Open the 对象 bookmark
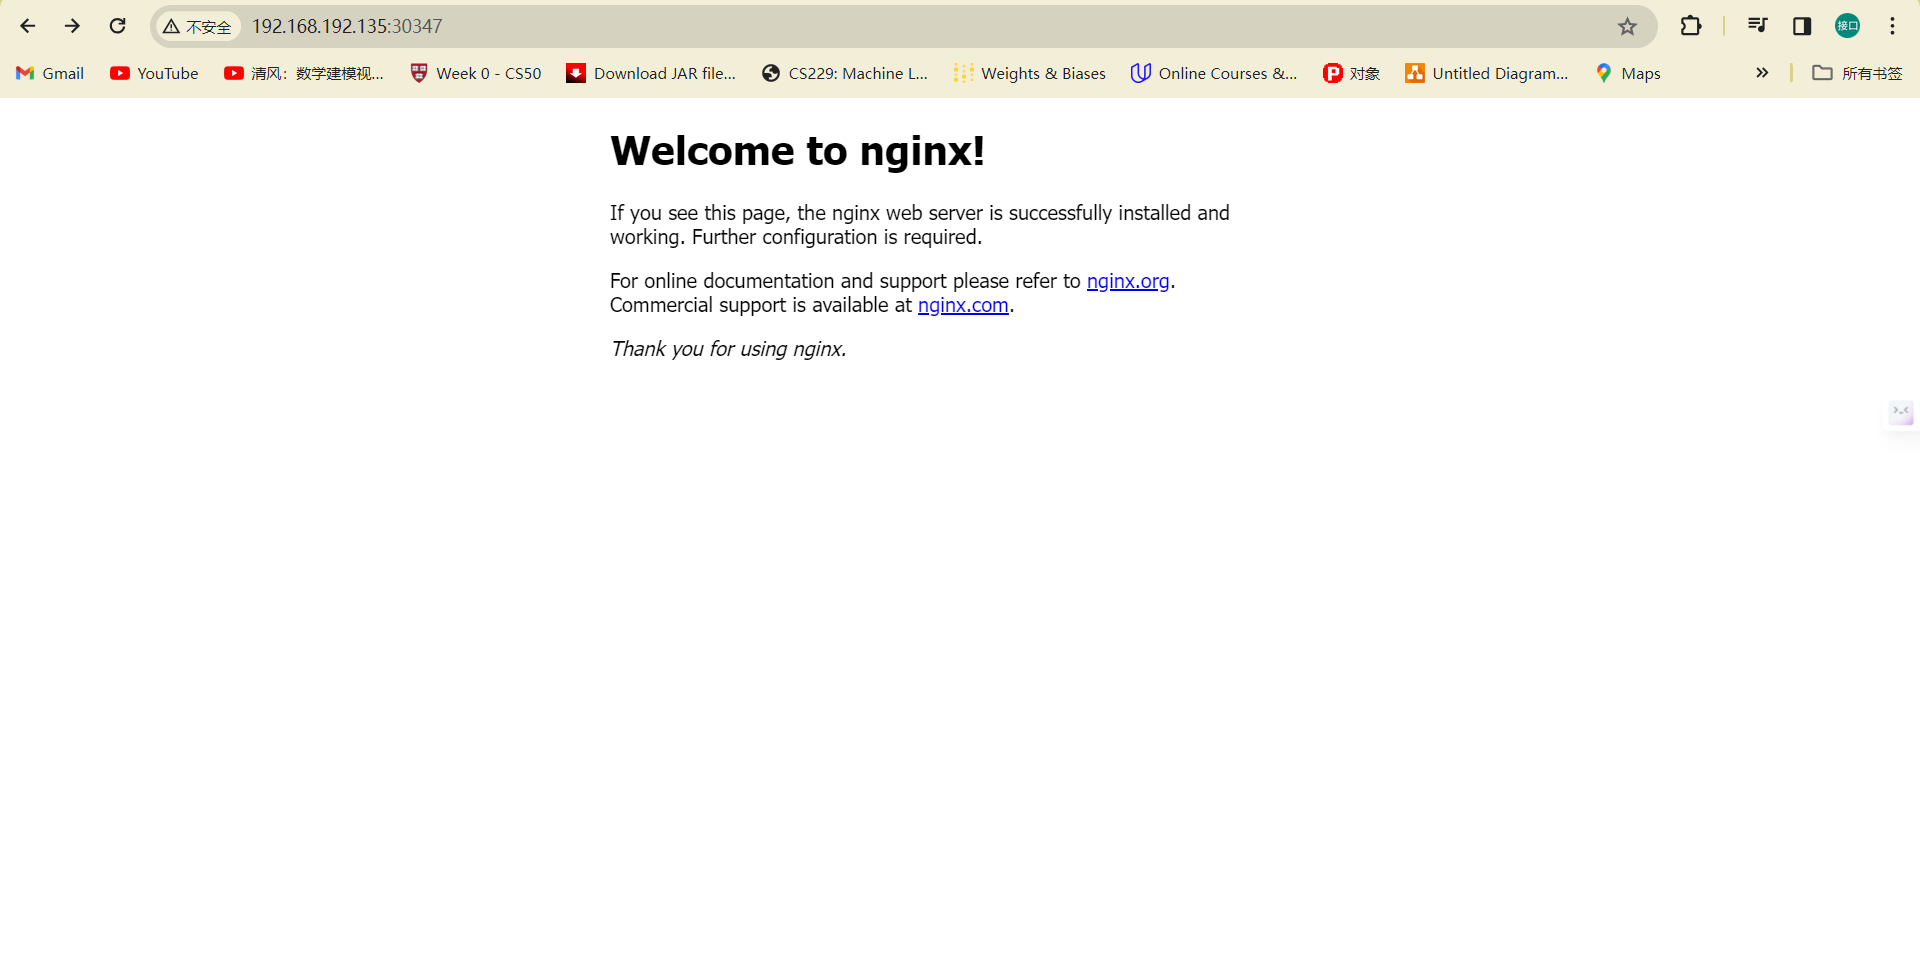The height and width of the screenshot is (977, 1920). coord(1351,73)
